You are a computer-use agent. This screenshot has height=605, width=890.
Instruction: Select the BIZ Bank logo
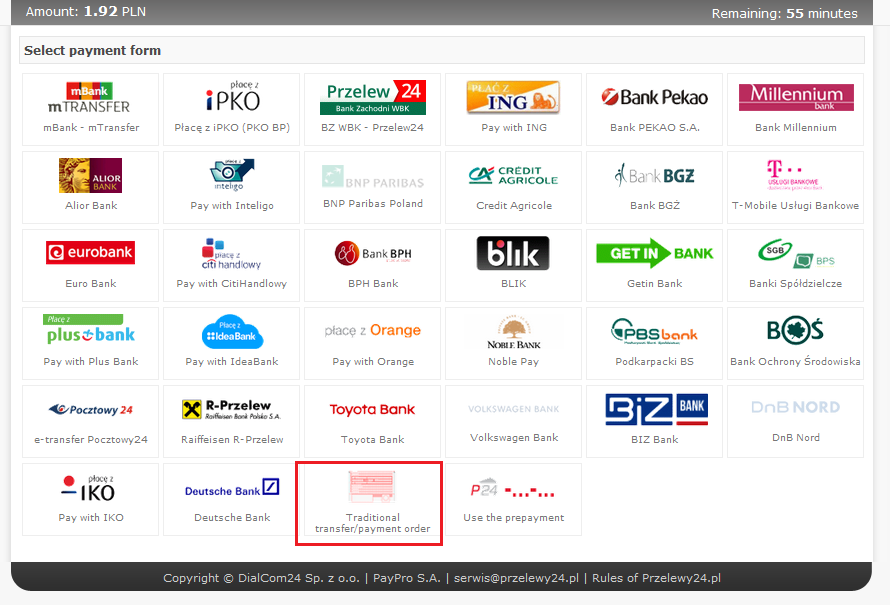[x=657, y=410]
